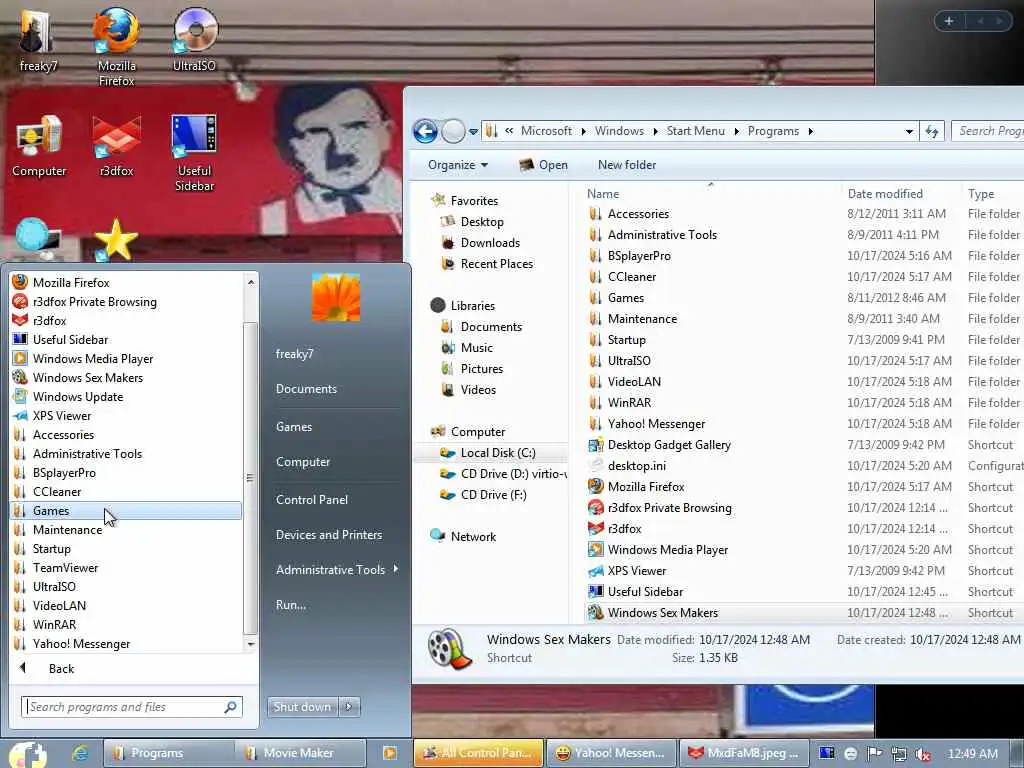Select CD Drive (F:) in navigation pane
1024x768 pixels.
click(x=493, y=495)
